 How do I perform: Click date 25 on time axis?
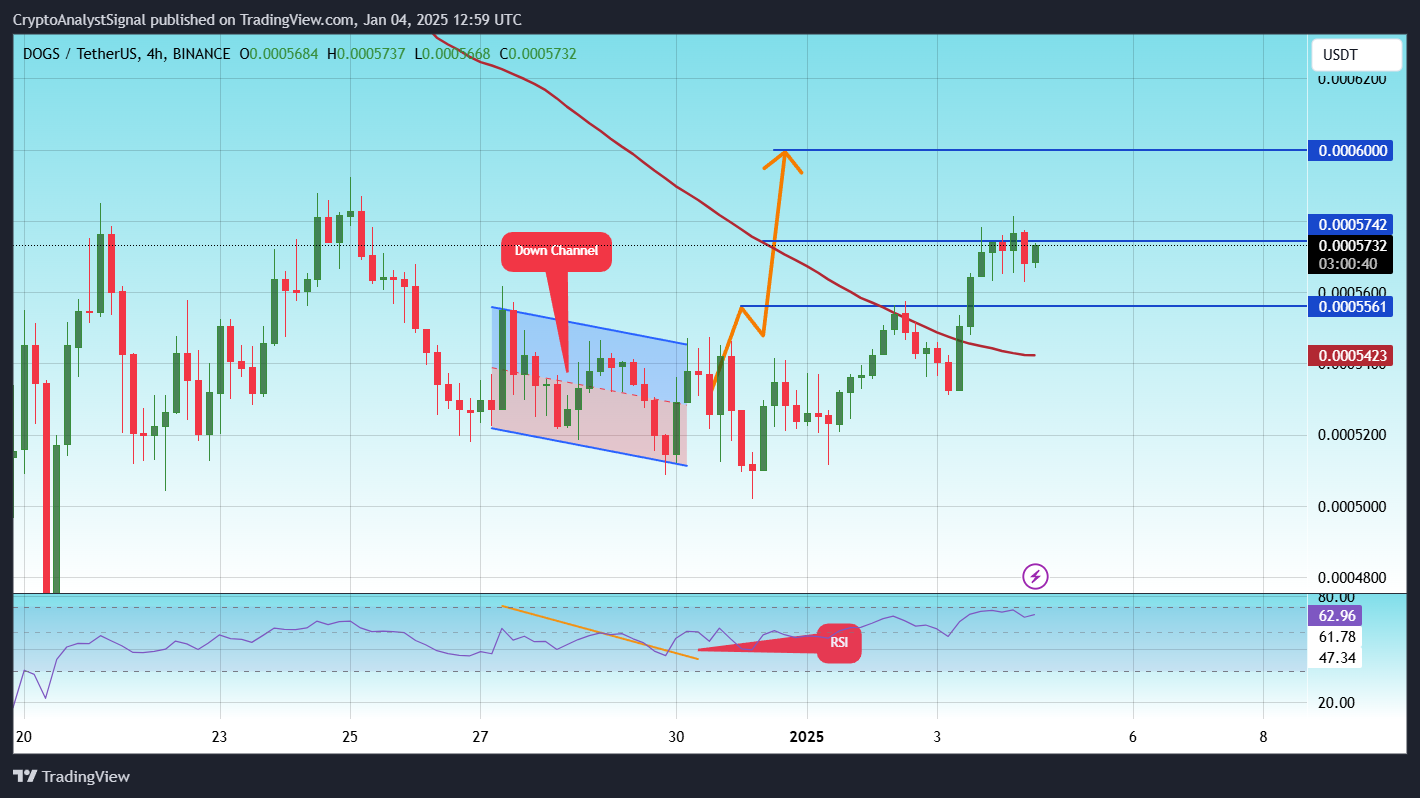tap(350, 737)
